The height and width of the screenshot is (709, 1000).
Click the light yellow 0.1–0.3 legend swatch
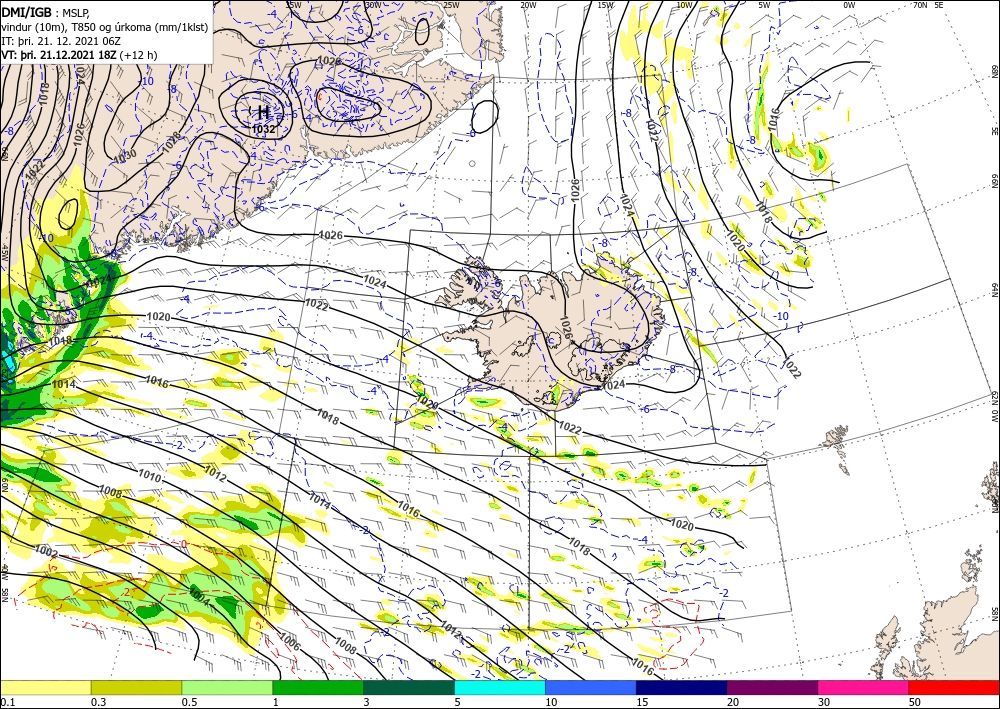tap(45, 687)
